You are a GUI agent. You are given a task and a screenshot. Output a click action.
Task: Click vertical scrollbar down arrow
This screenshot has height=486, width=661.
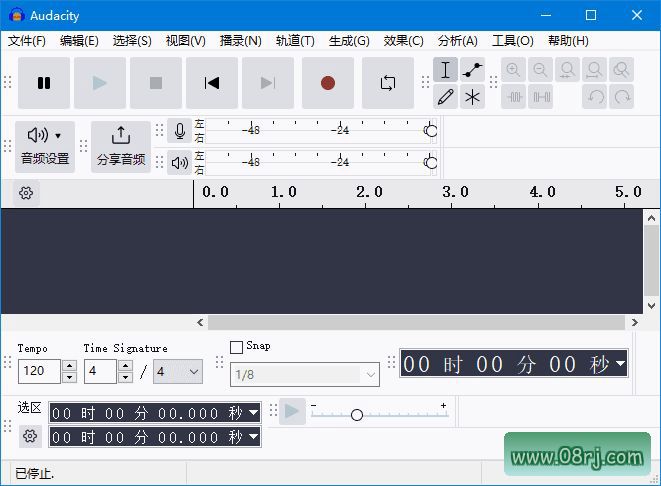[651, 305]
